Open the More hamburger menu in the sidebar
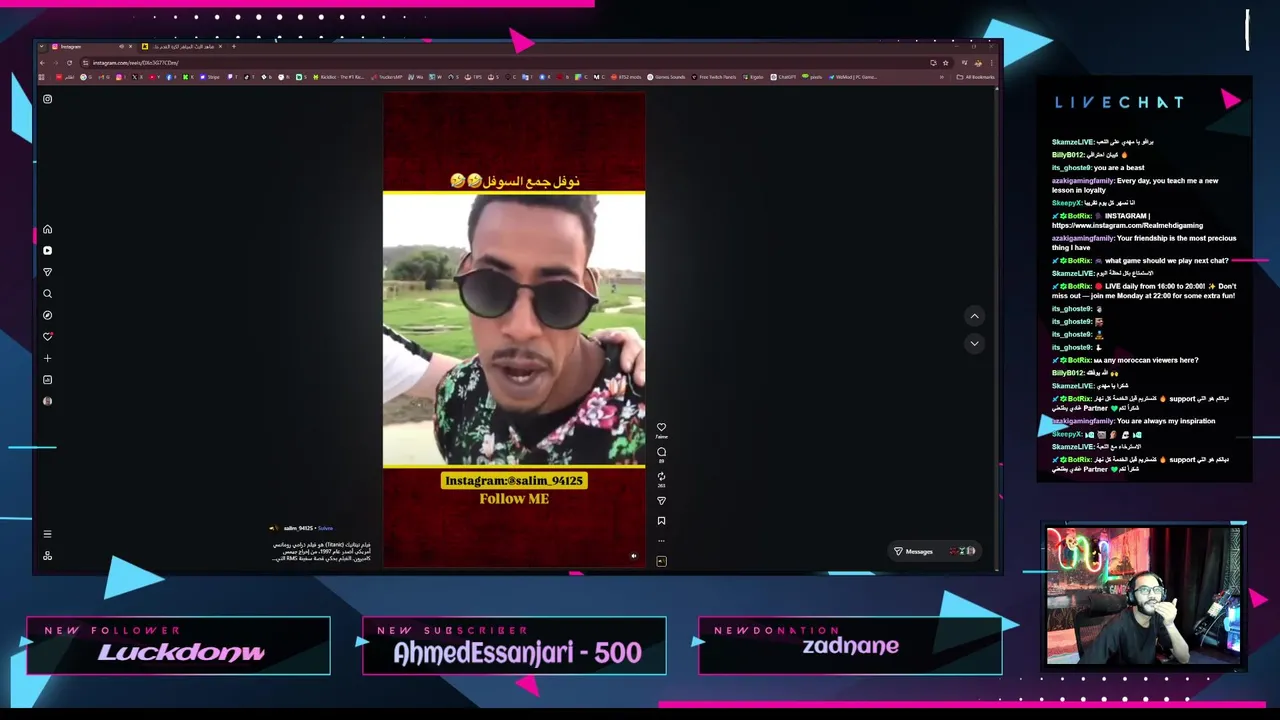This screenshot has width=1280, height=720. [47, 534]
